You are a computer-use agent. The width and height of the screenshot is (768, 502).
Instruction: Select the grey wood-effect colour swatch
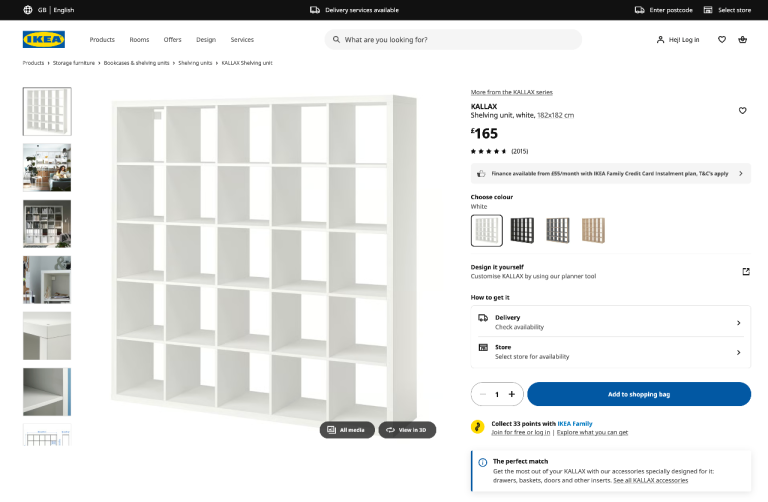[x=558, y=231]
